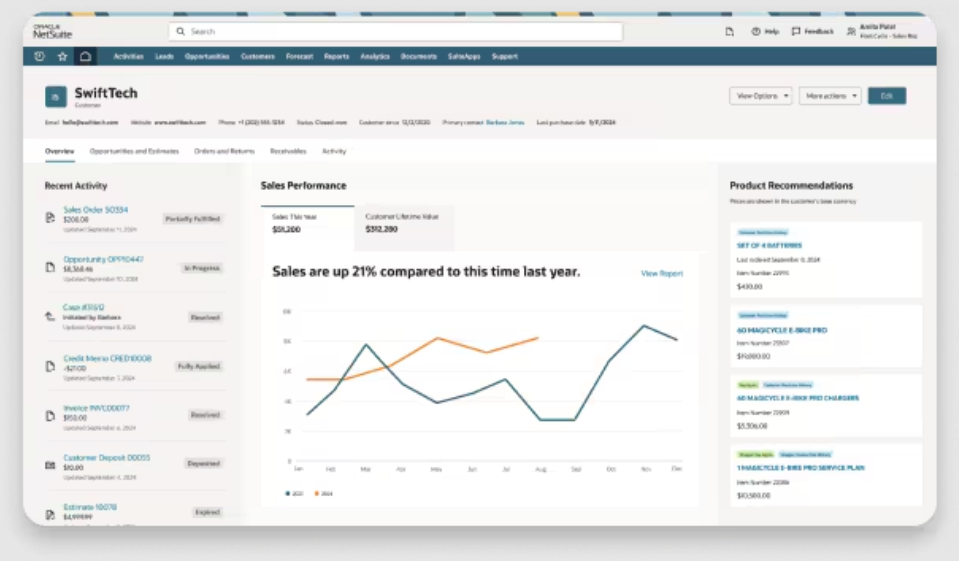Viewport: 959px width, 561px height.
Task: Open Help in the header
Action: point(765,31)
